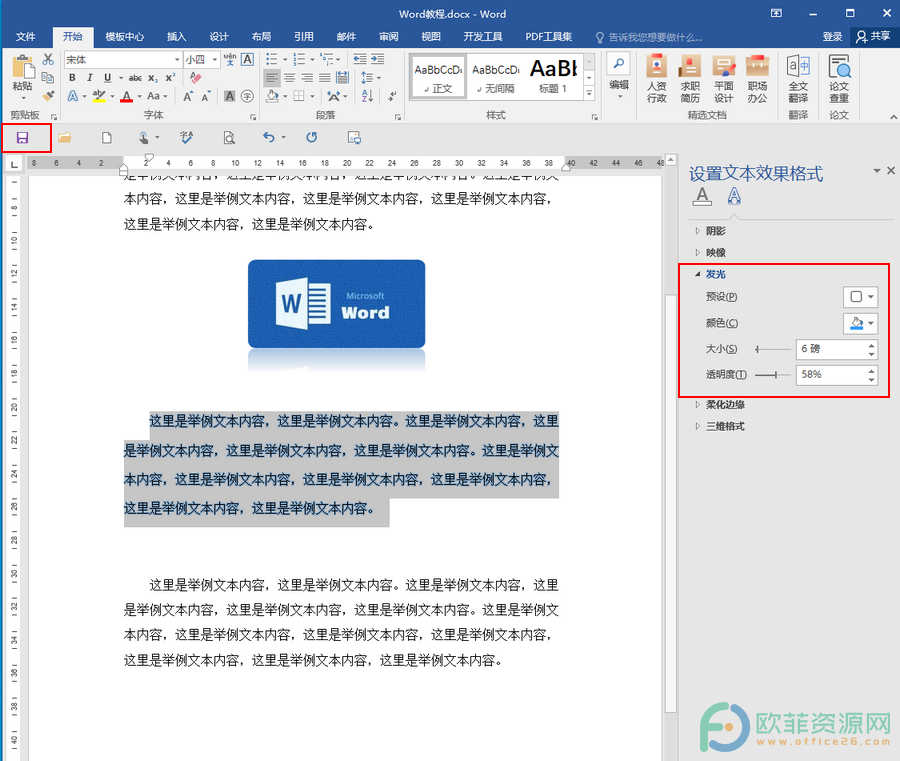
Task: Increase font size with grow font icon
Action: point(188,96)
